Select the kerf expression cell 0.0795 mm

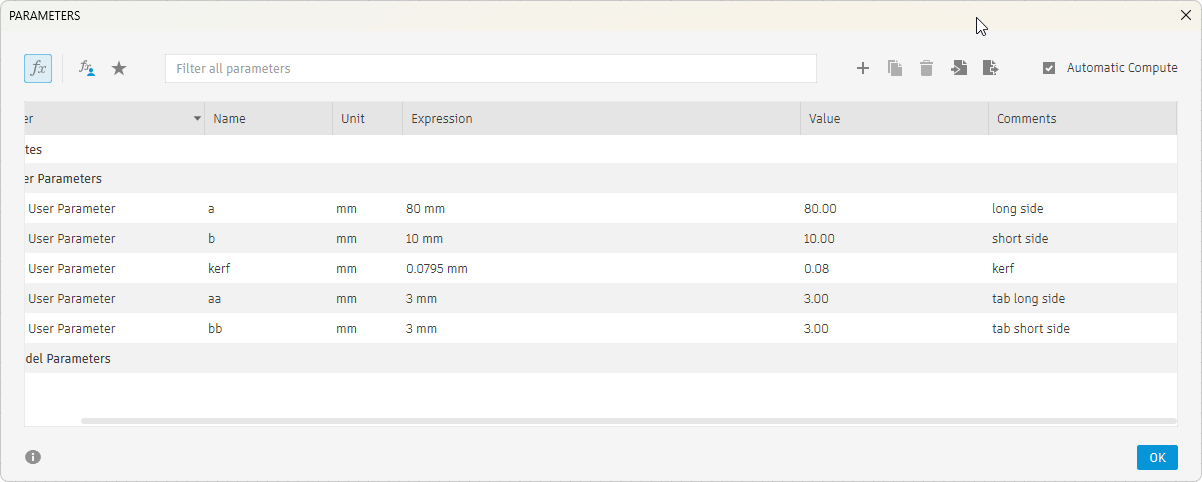pos(437,269)
